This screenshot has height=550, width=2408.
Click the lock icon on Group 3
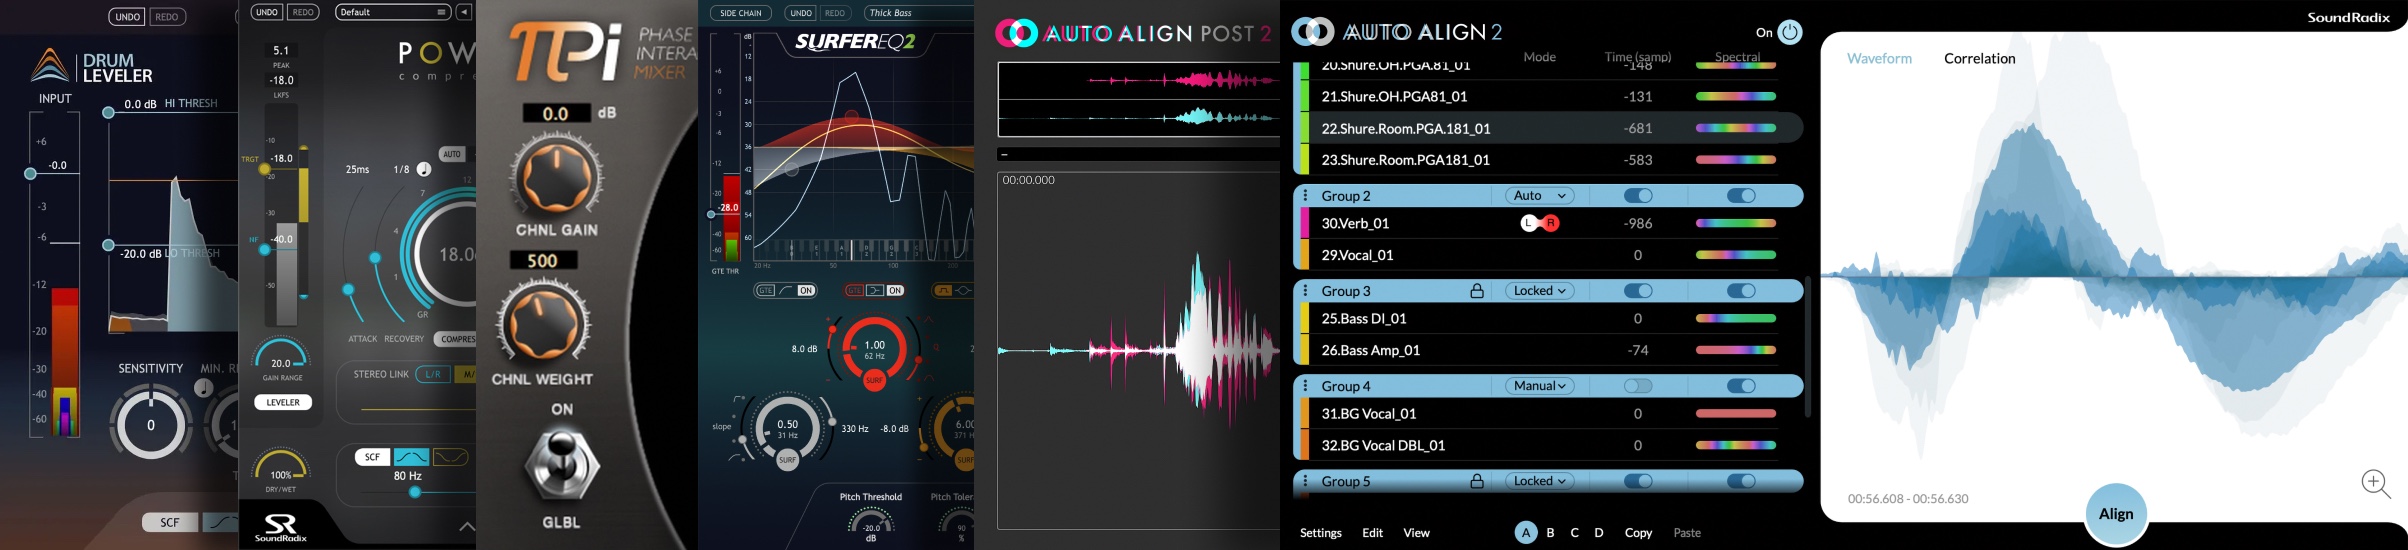[1476, 291]
